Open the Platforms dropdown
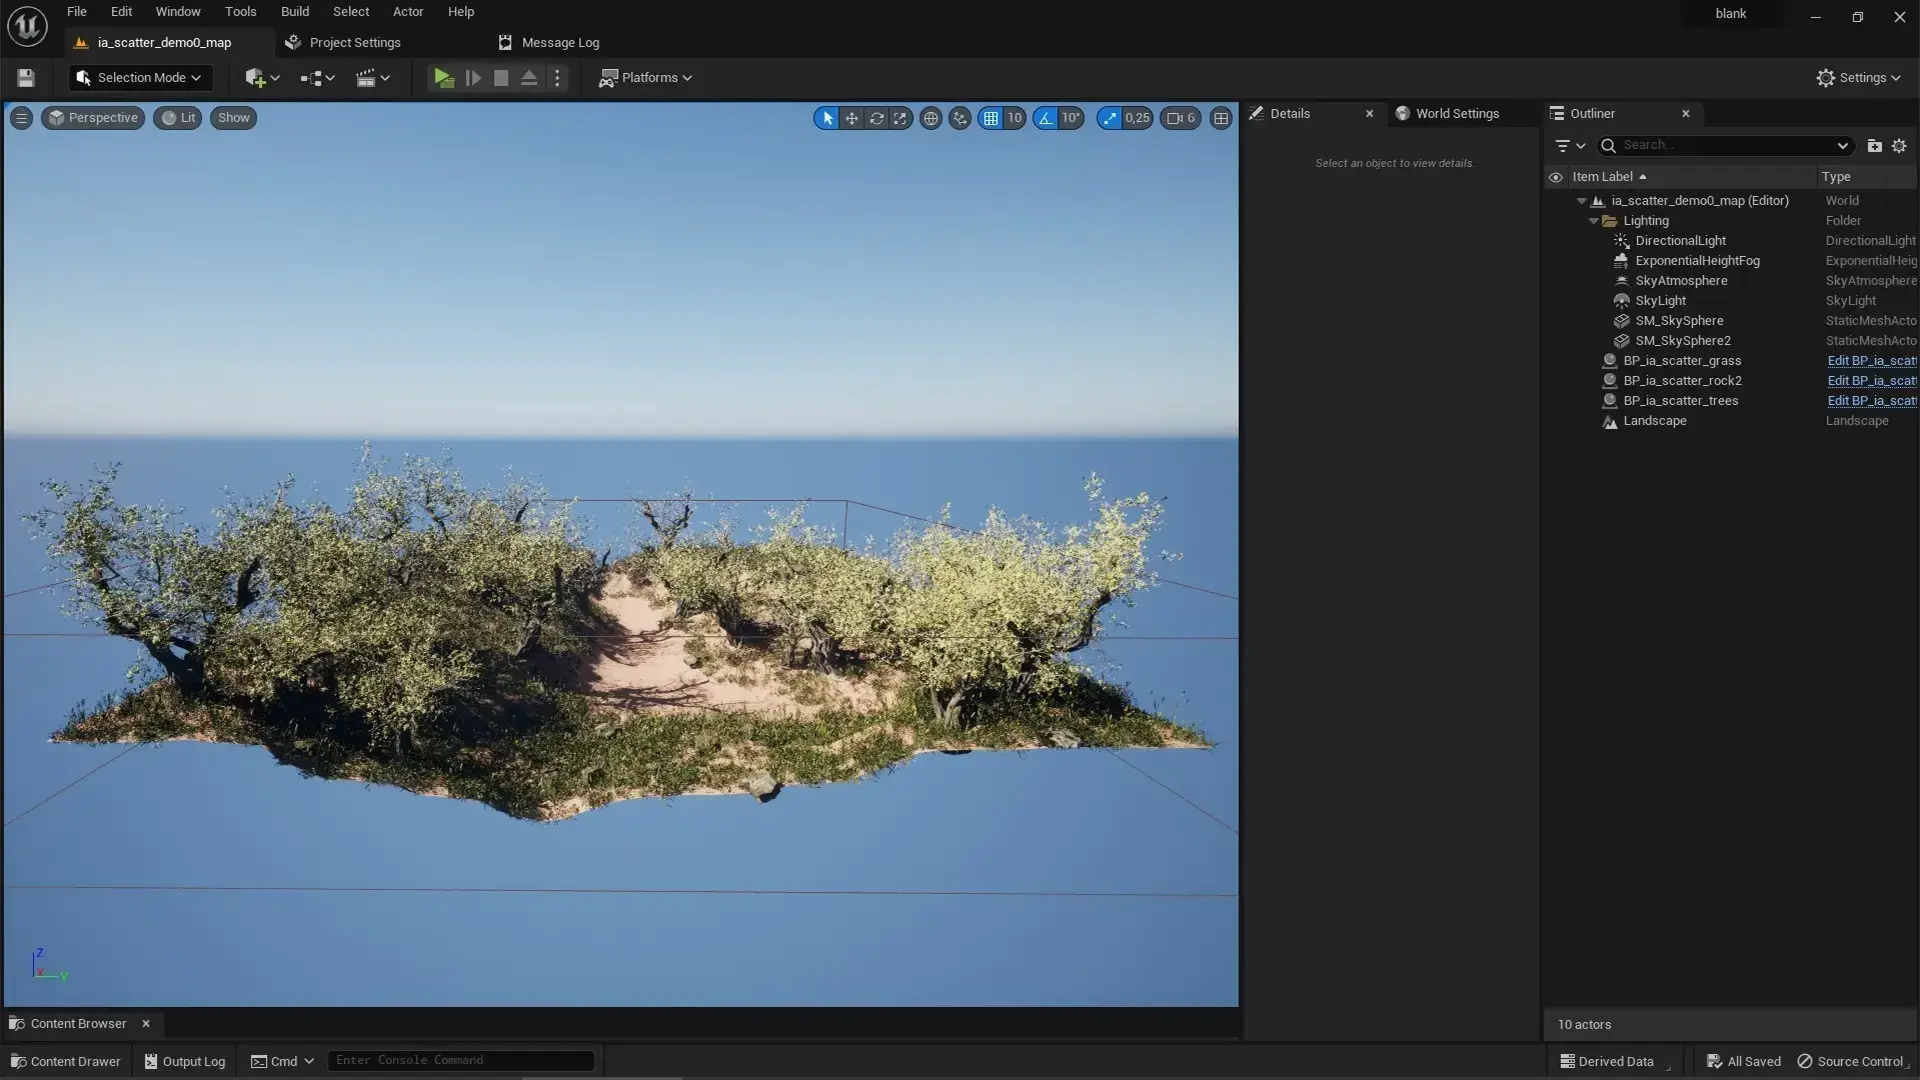 click(645, 78)
